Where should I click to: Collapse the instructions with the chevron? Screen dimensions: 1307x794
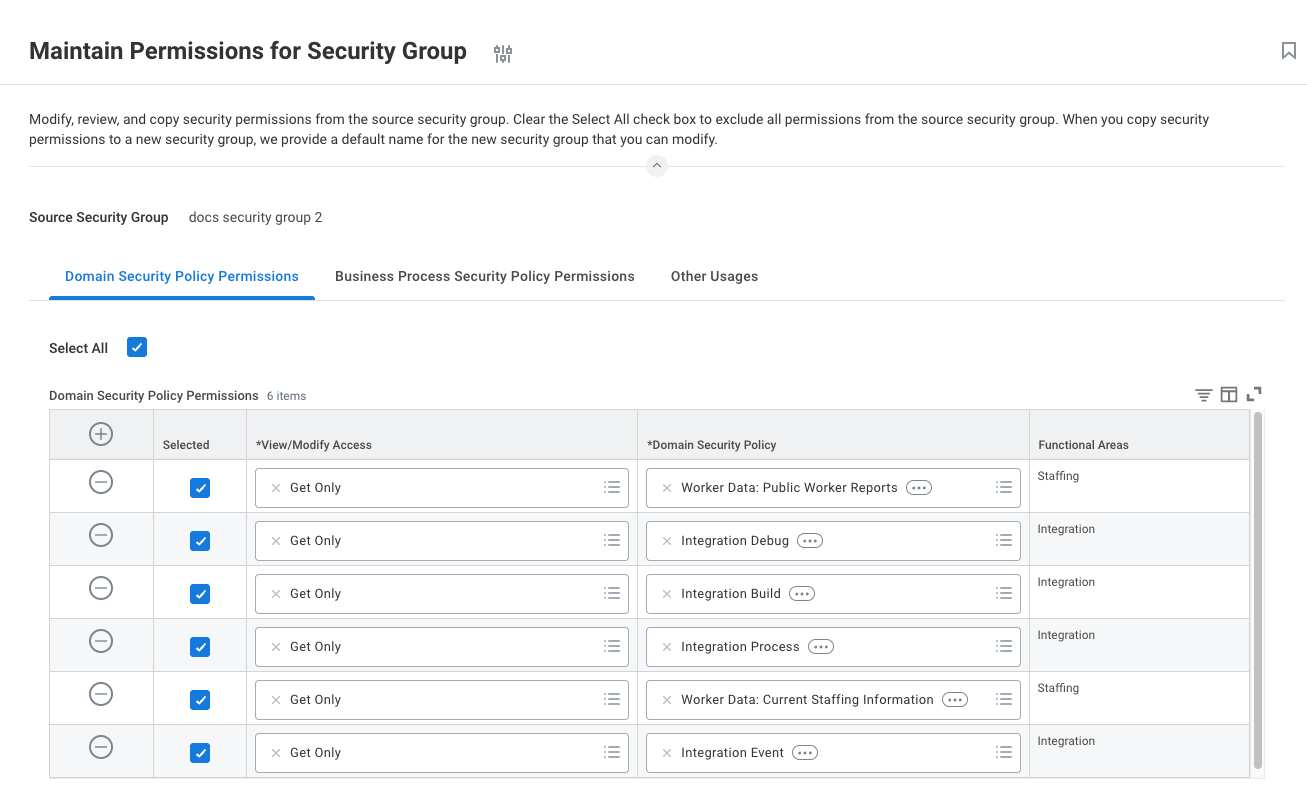[x=656, y=166]
